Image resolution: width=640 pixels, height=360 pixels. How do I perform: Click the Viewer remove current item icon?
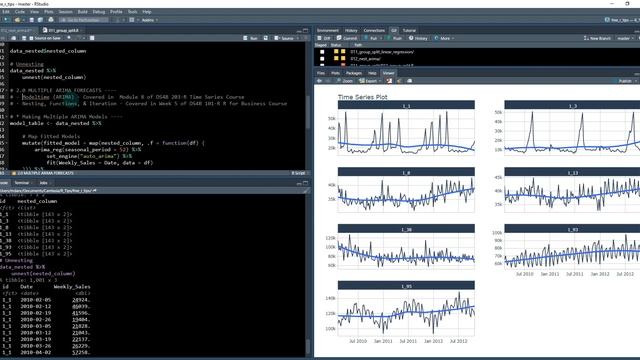click(389, 81)
